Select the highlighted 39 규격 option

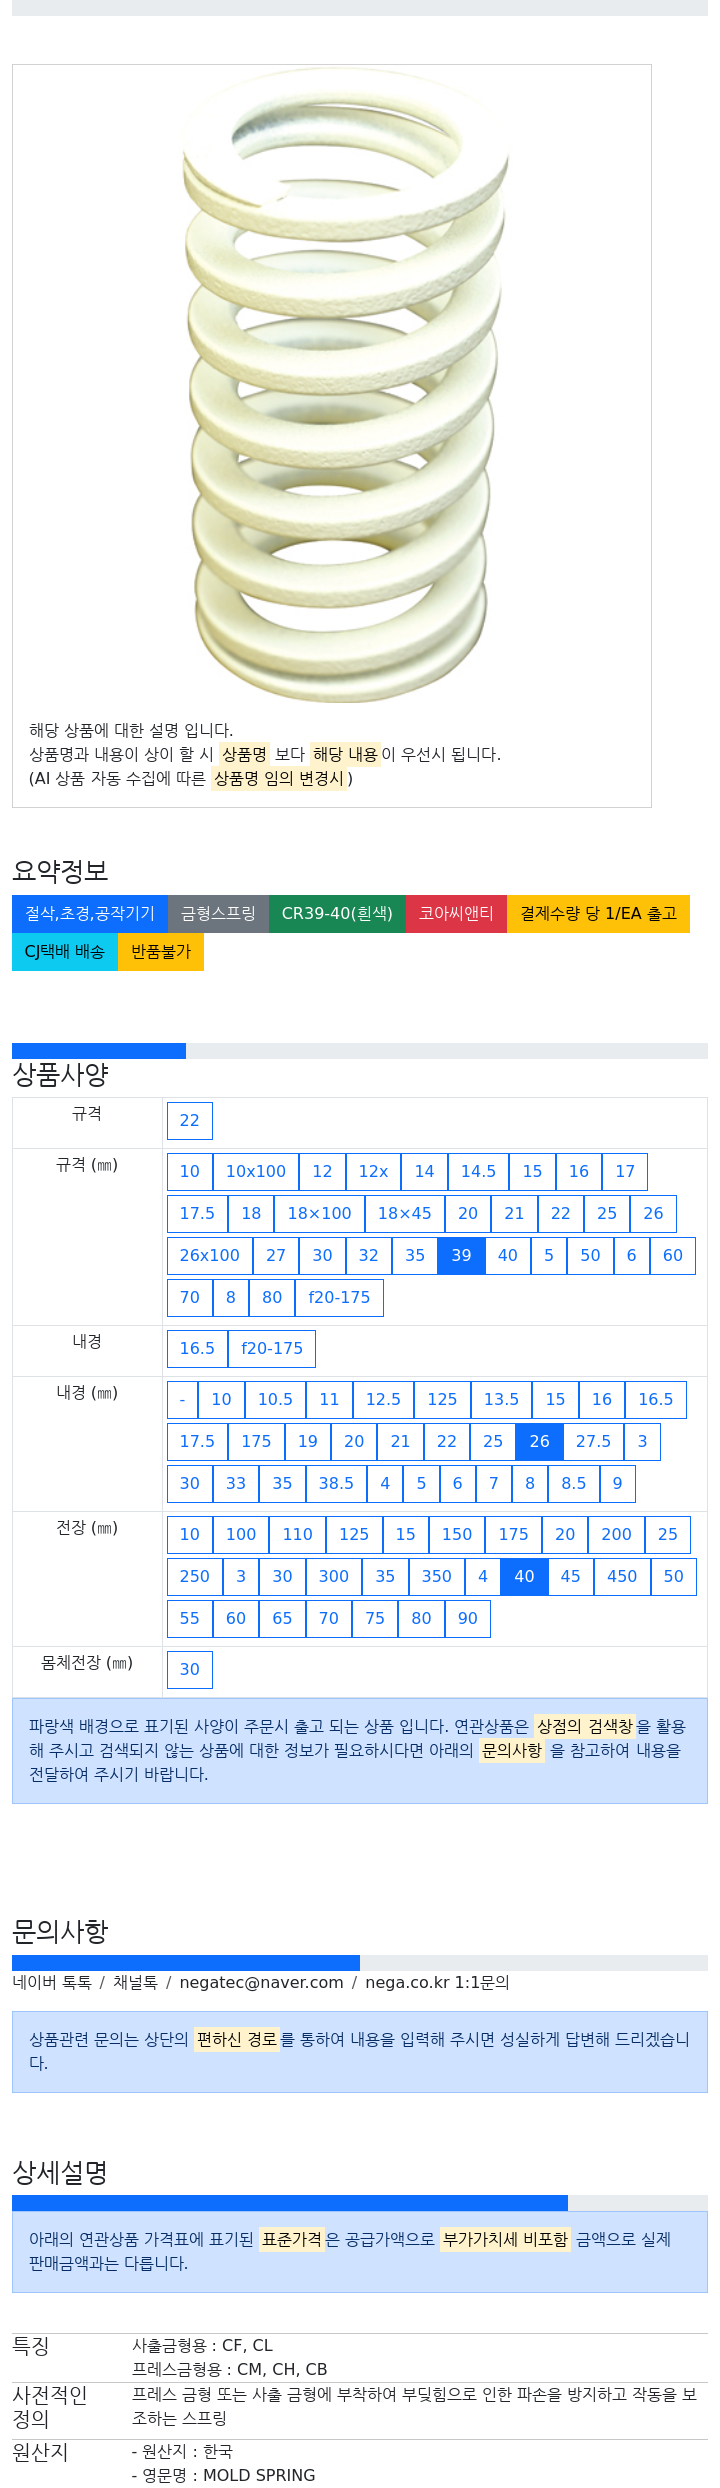(461, 1256)
